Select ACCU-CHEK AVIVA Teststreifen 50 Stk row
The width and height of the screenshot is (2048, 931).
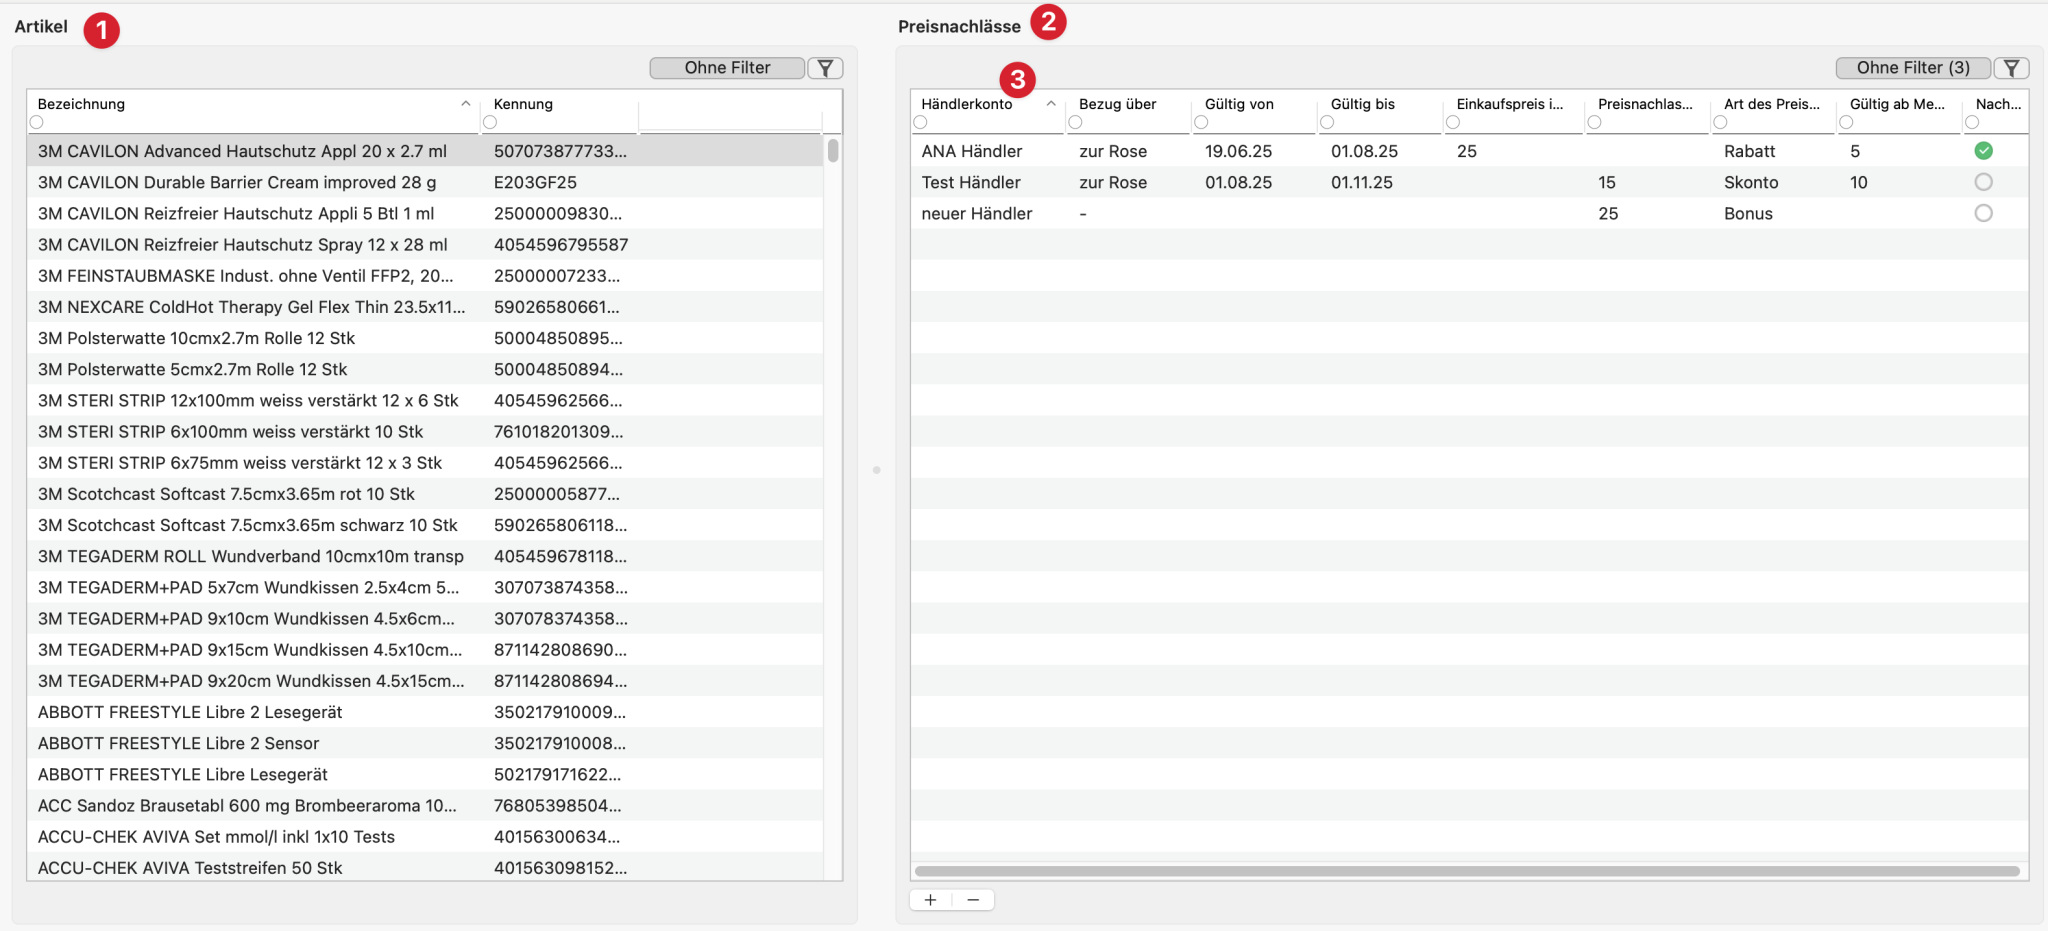coord(425,867)
